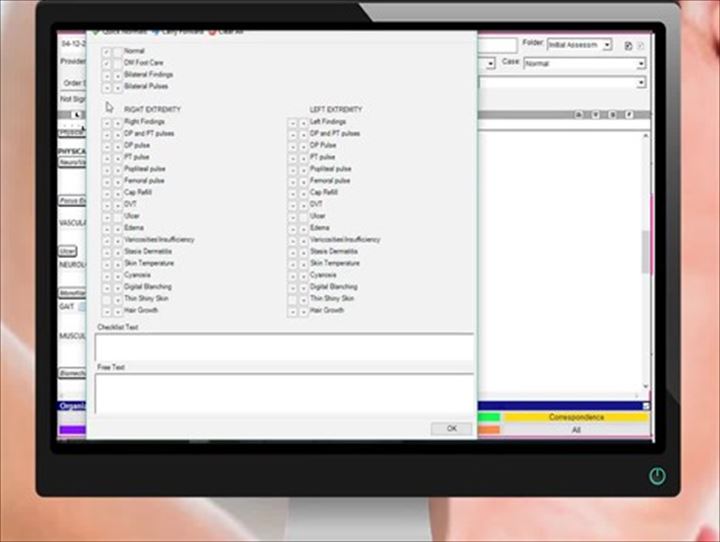Viewport: 720px width, 542px height.
Task: Click inside the Free Text box
Action: click(284, 391)
